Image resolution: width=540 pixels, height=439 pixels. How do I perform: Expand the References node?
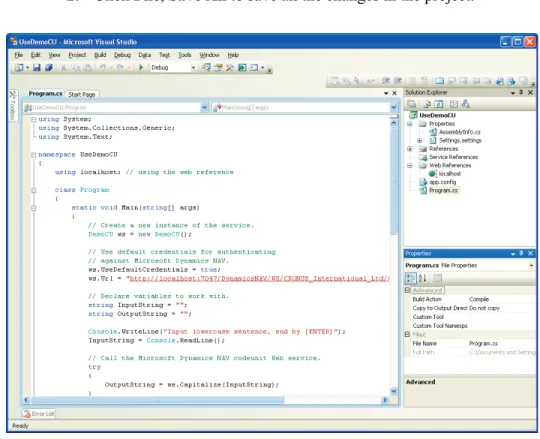coord(410,149)
